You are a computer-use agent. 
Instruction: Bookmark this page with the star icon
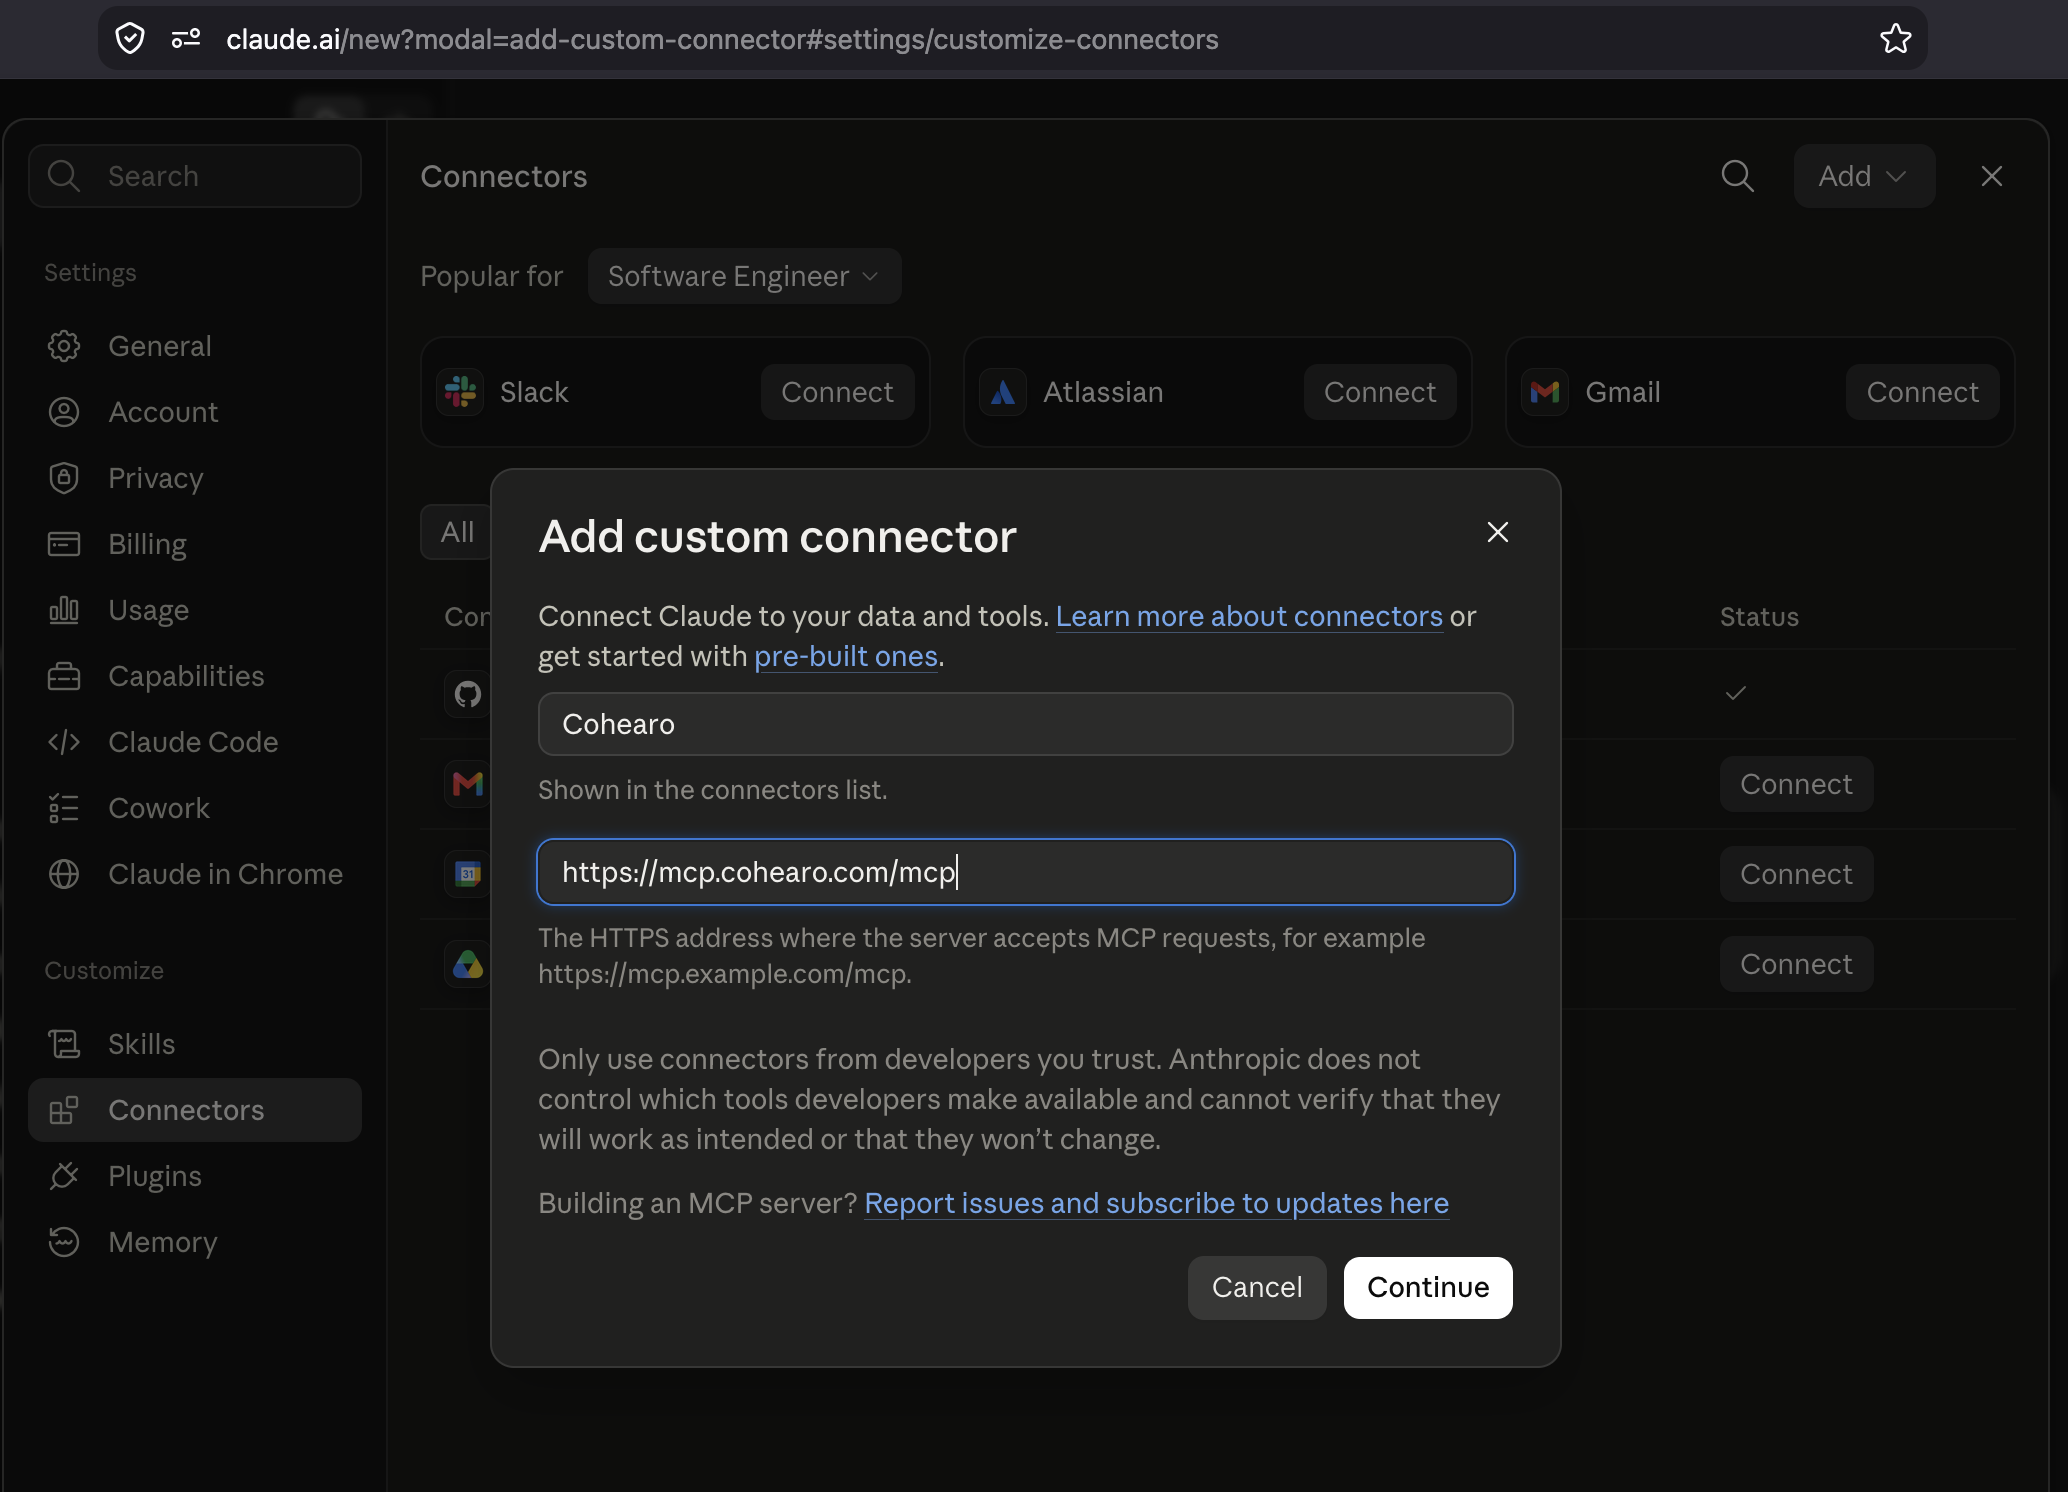[1895, 39]
